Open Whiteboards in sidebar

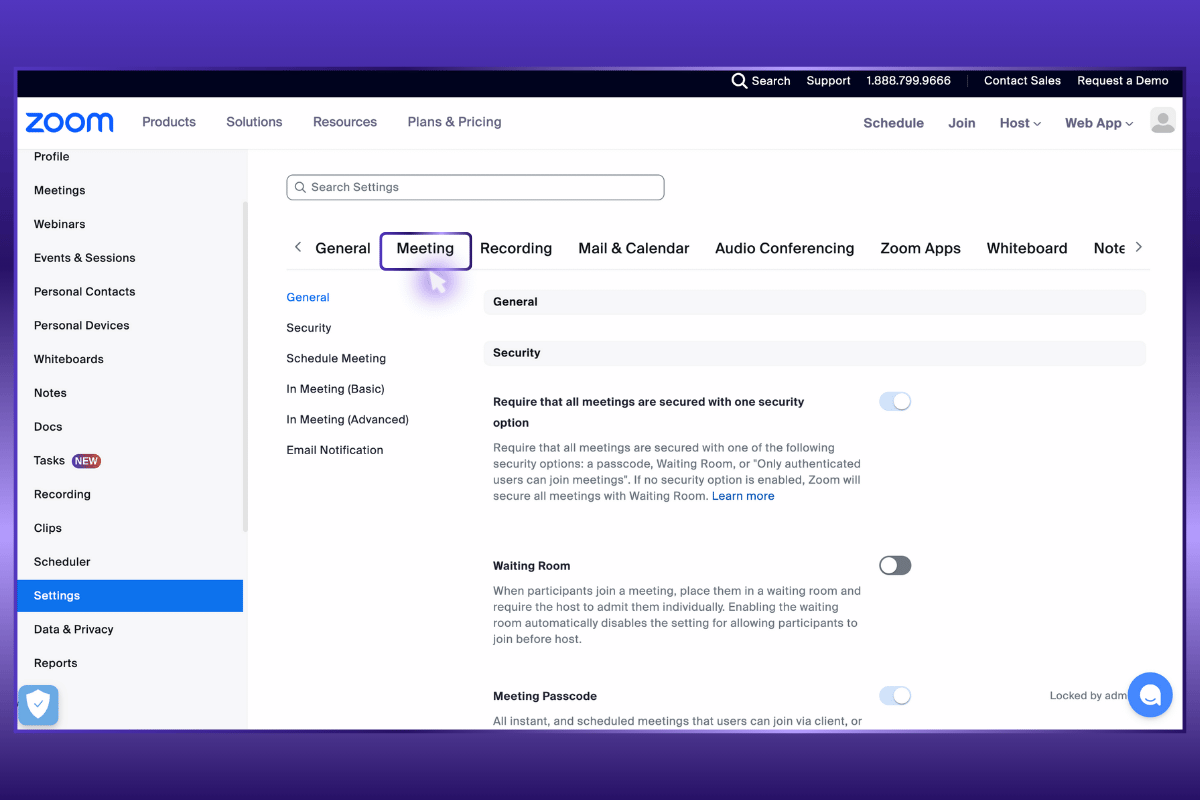point(69,359)
